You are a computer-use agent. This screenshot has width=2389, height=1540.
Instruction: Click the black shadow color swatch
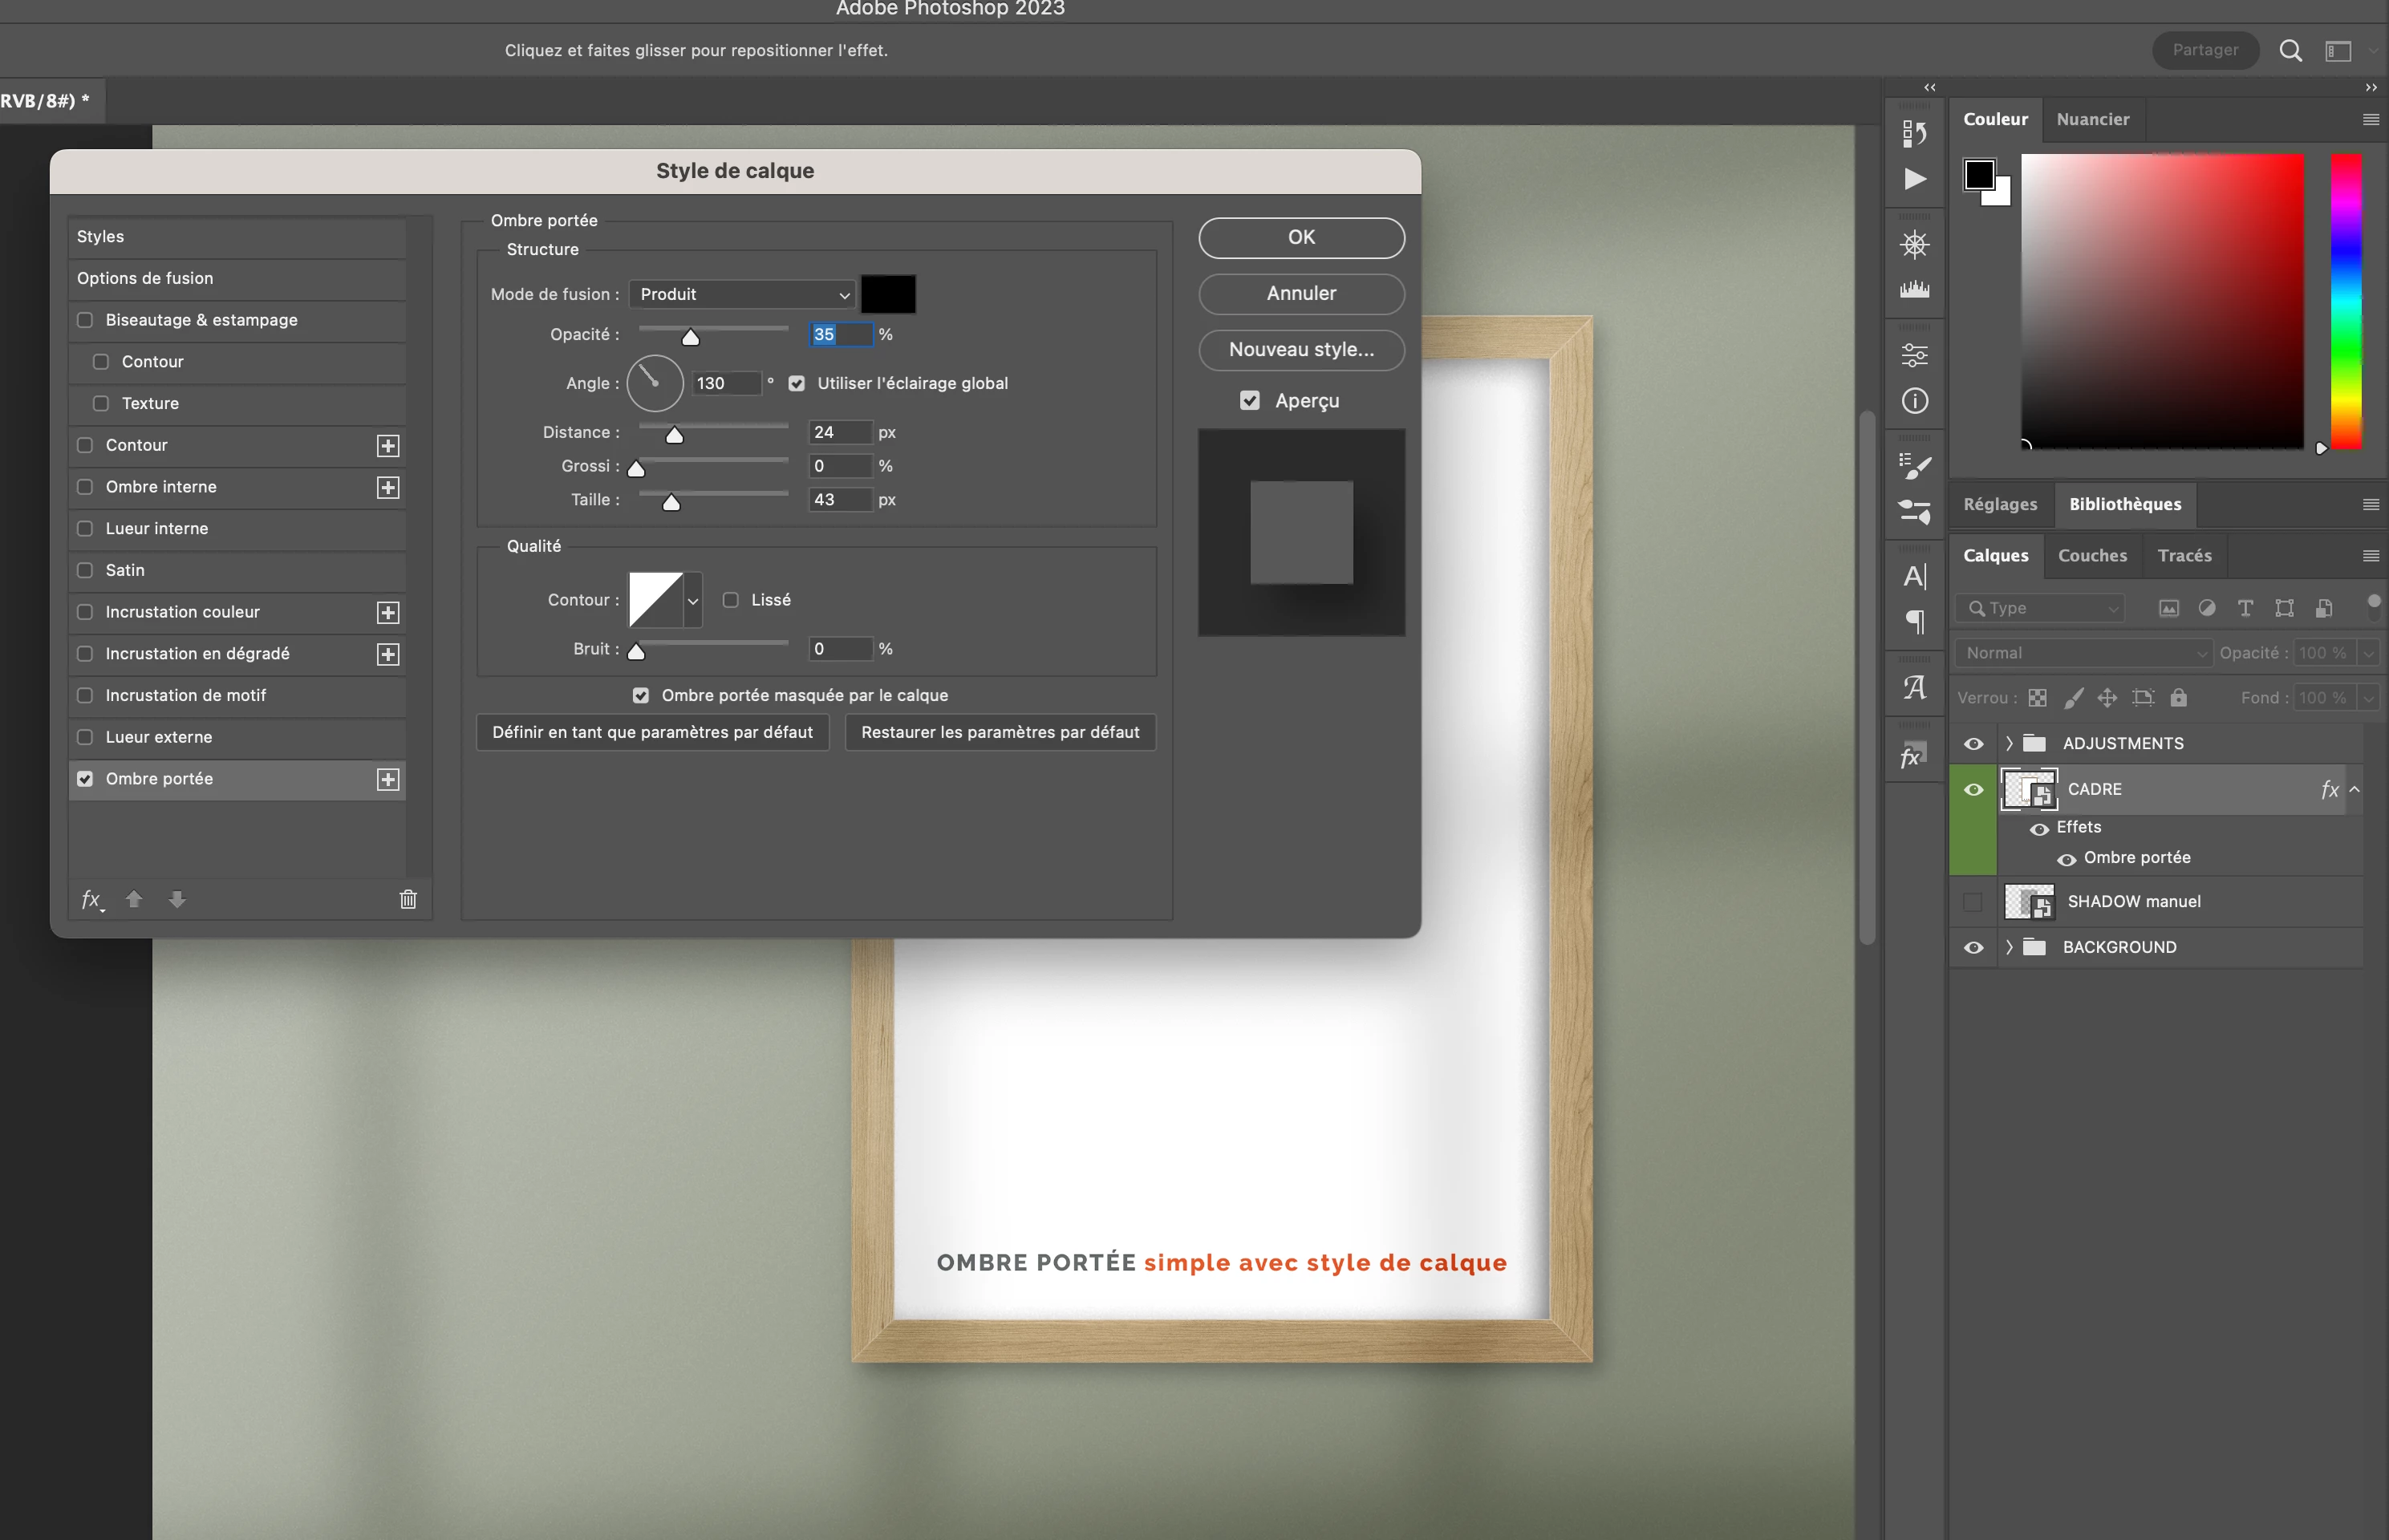pyautogui.click(x=888, y=294)
